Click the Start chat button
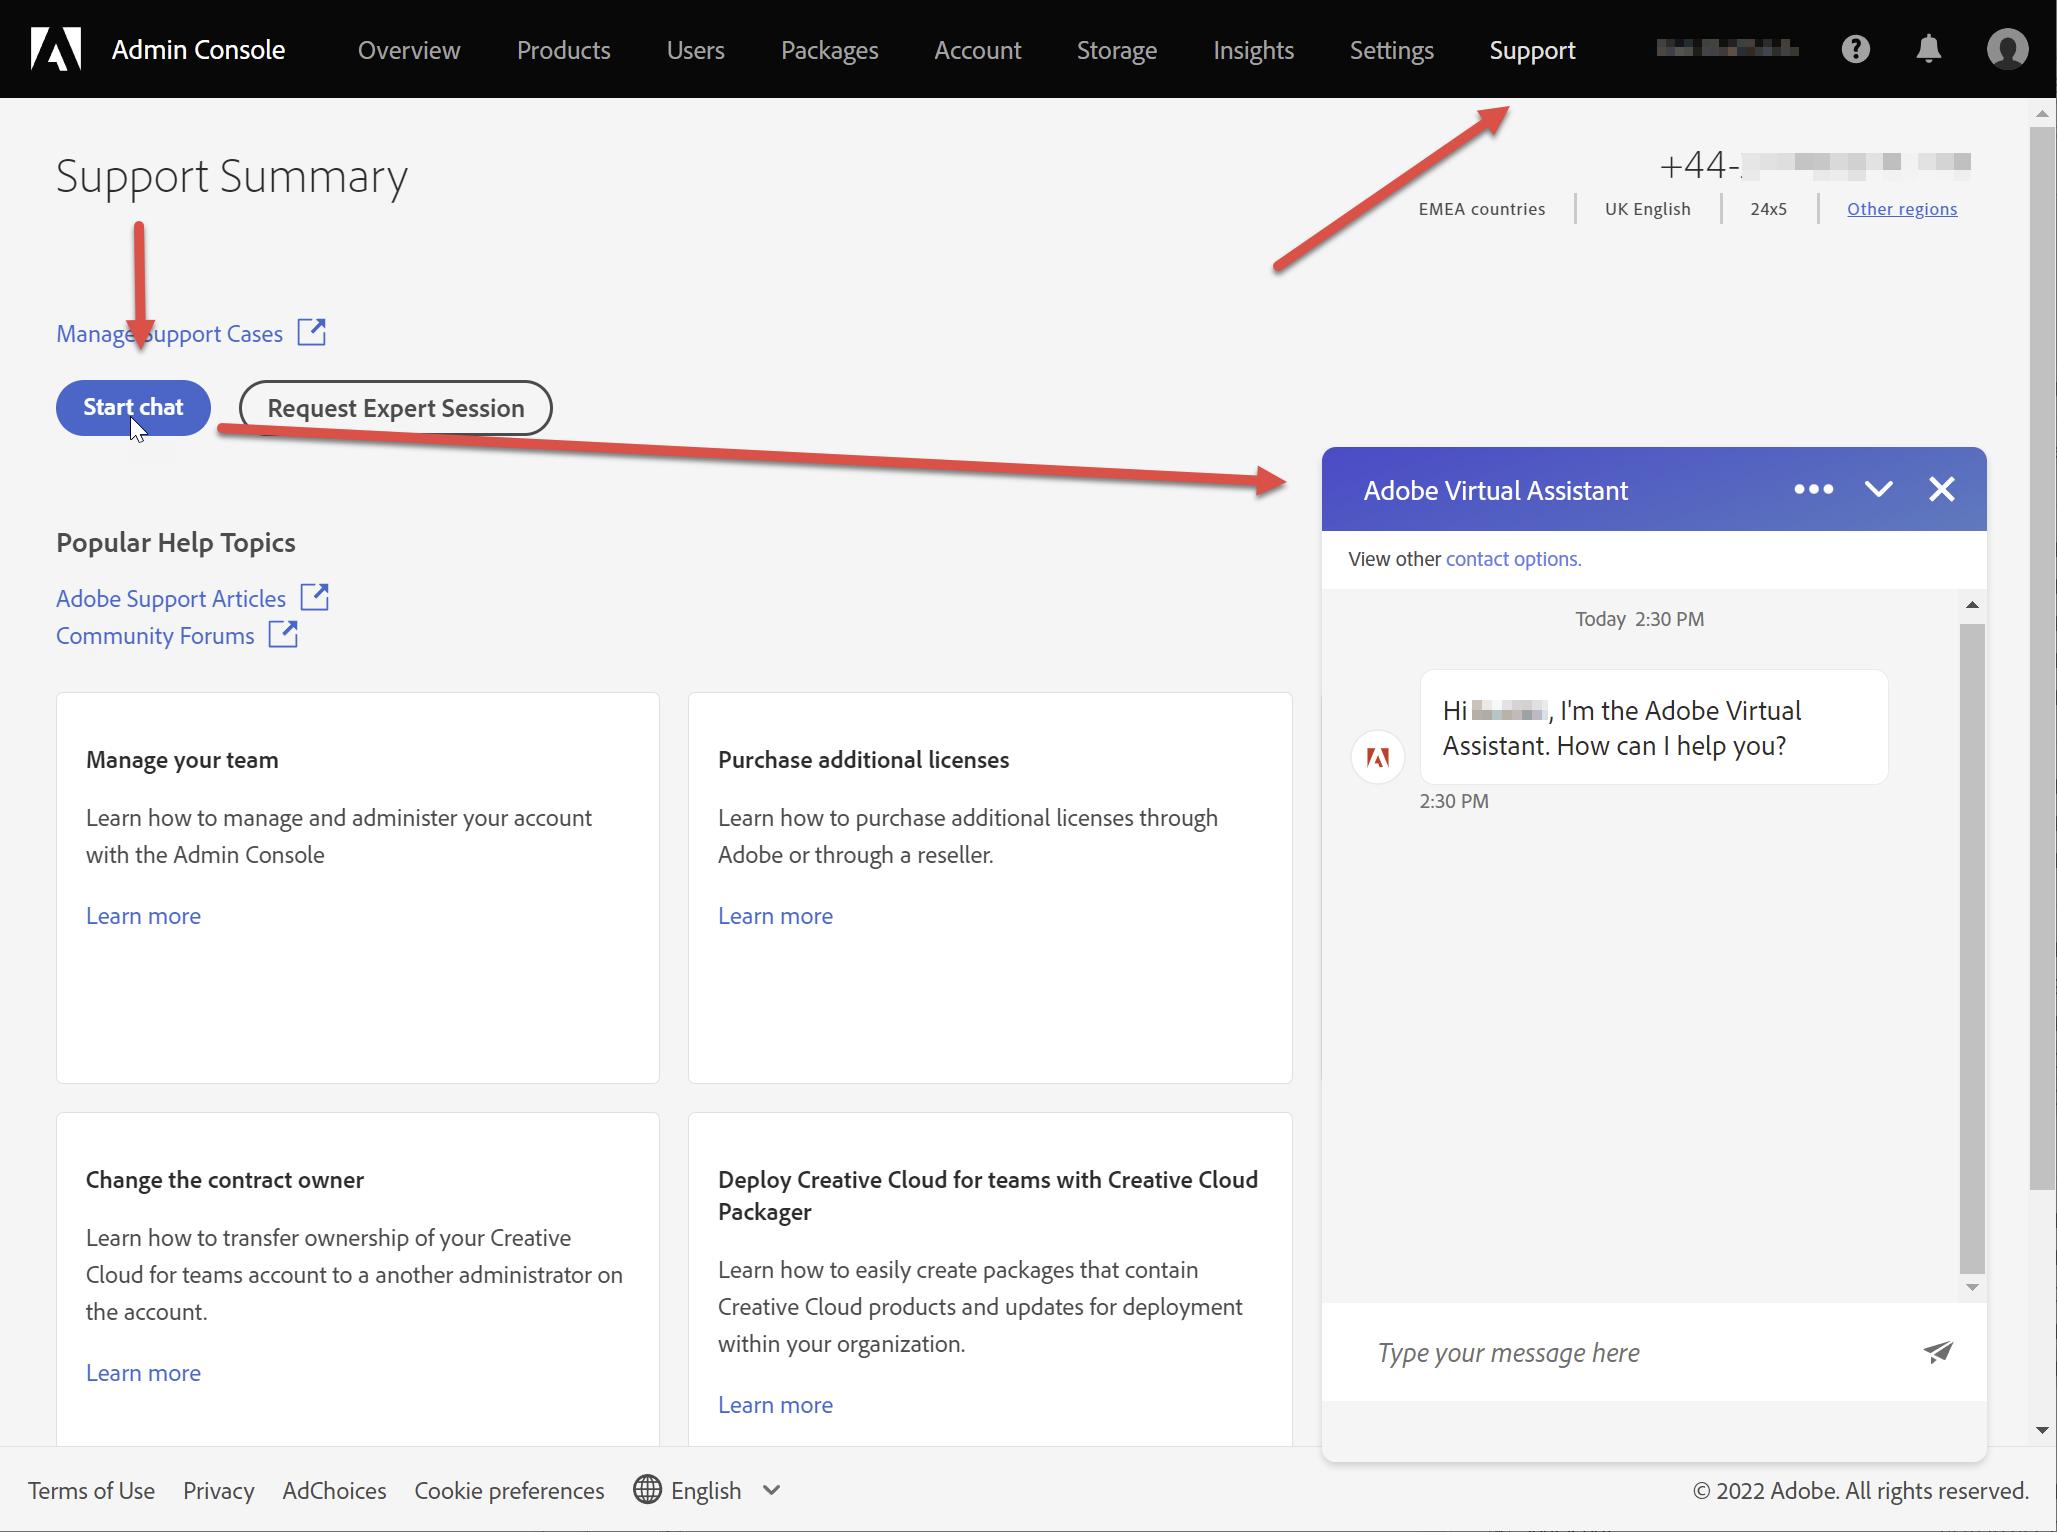2057x1532 pixels. (132, 407)
